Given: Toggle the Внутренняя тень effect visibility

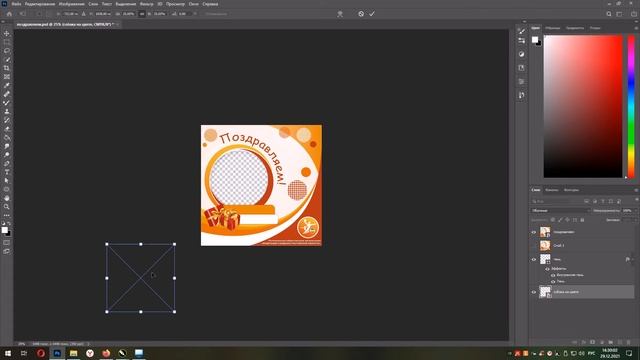Looking at the screenshot, I should [553, 276].
